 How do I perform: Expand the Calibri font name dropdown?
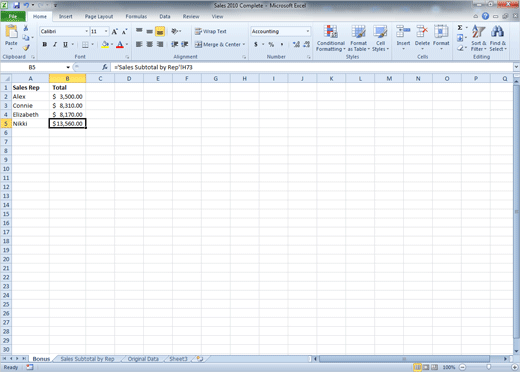(x=87, y=31)
